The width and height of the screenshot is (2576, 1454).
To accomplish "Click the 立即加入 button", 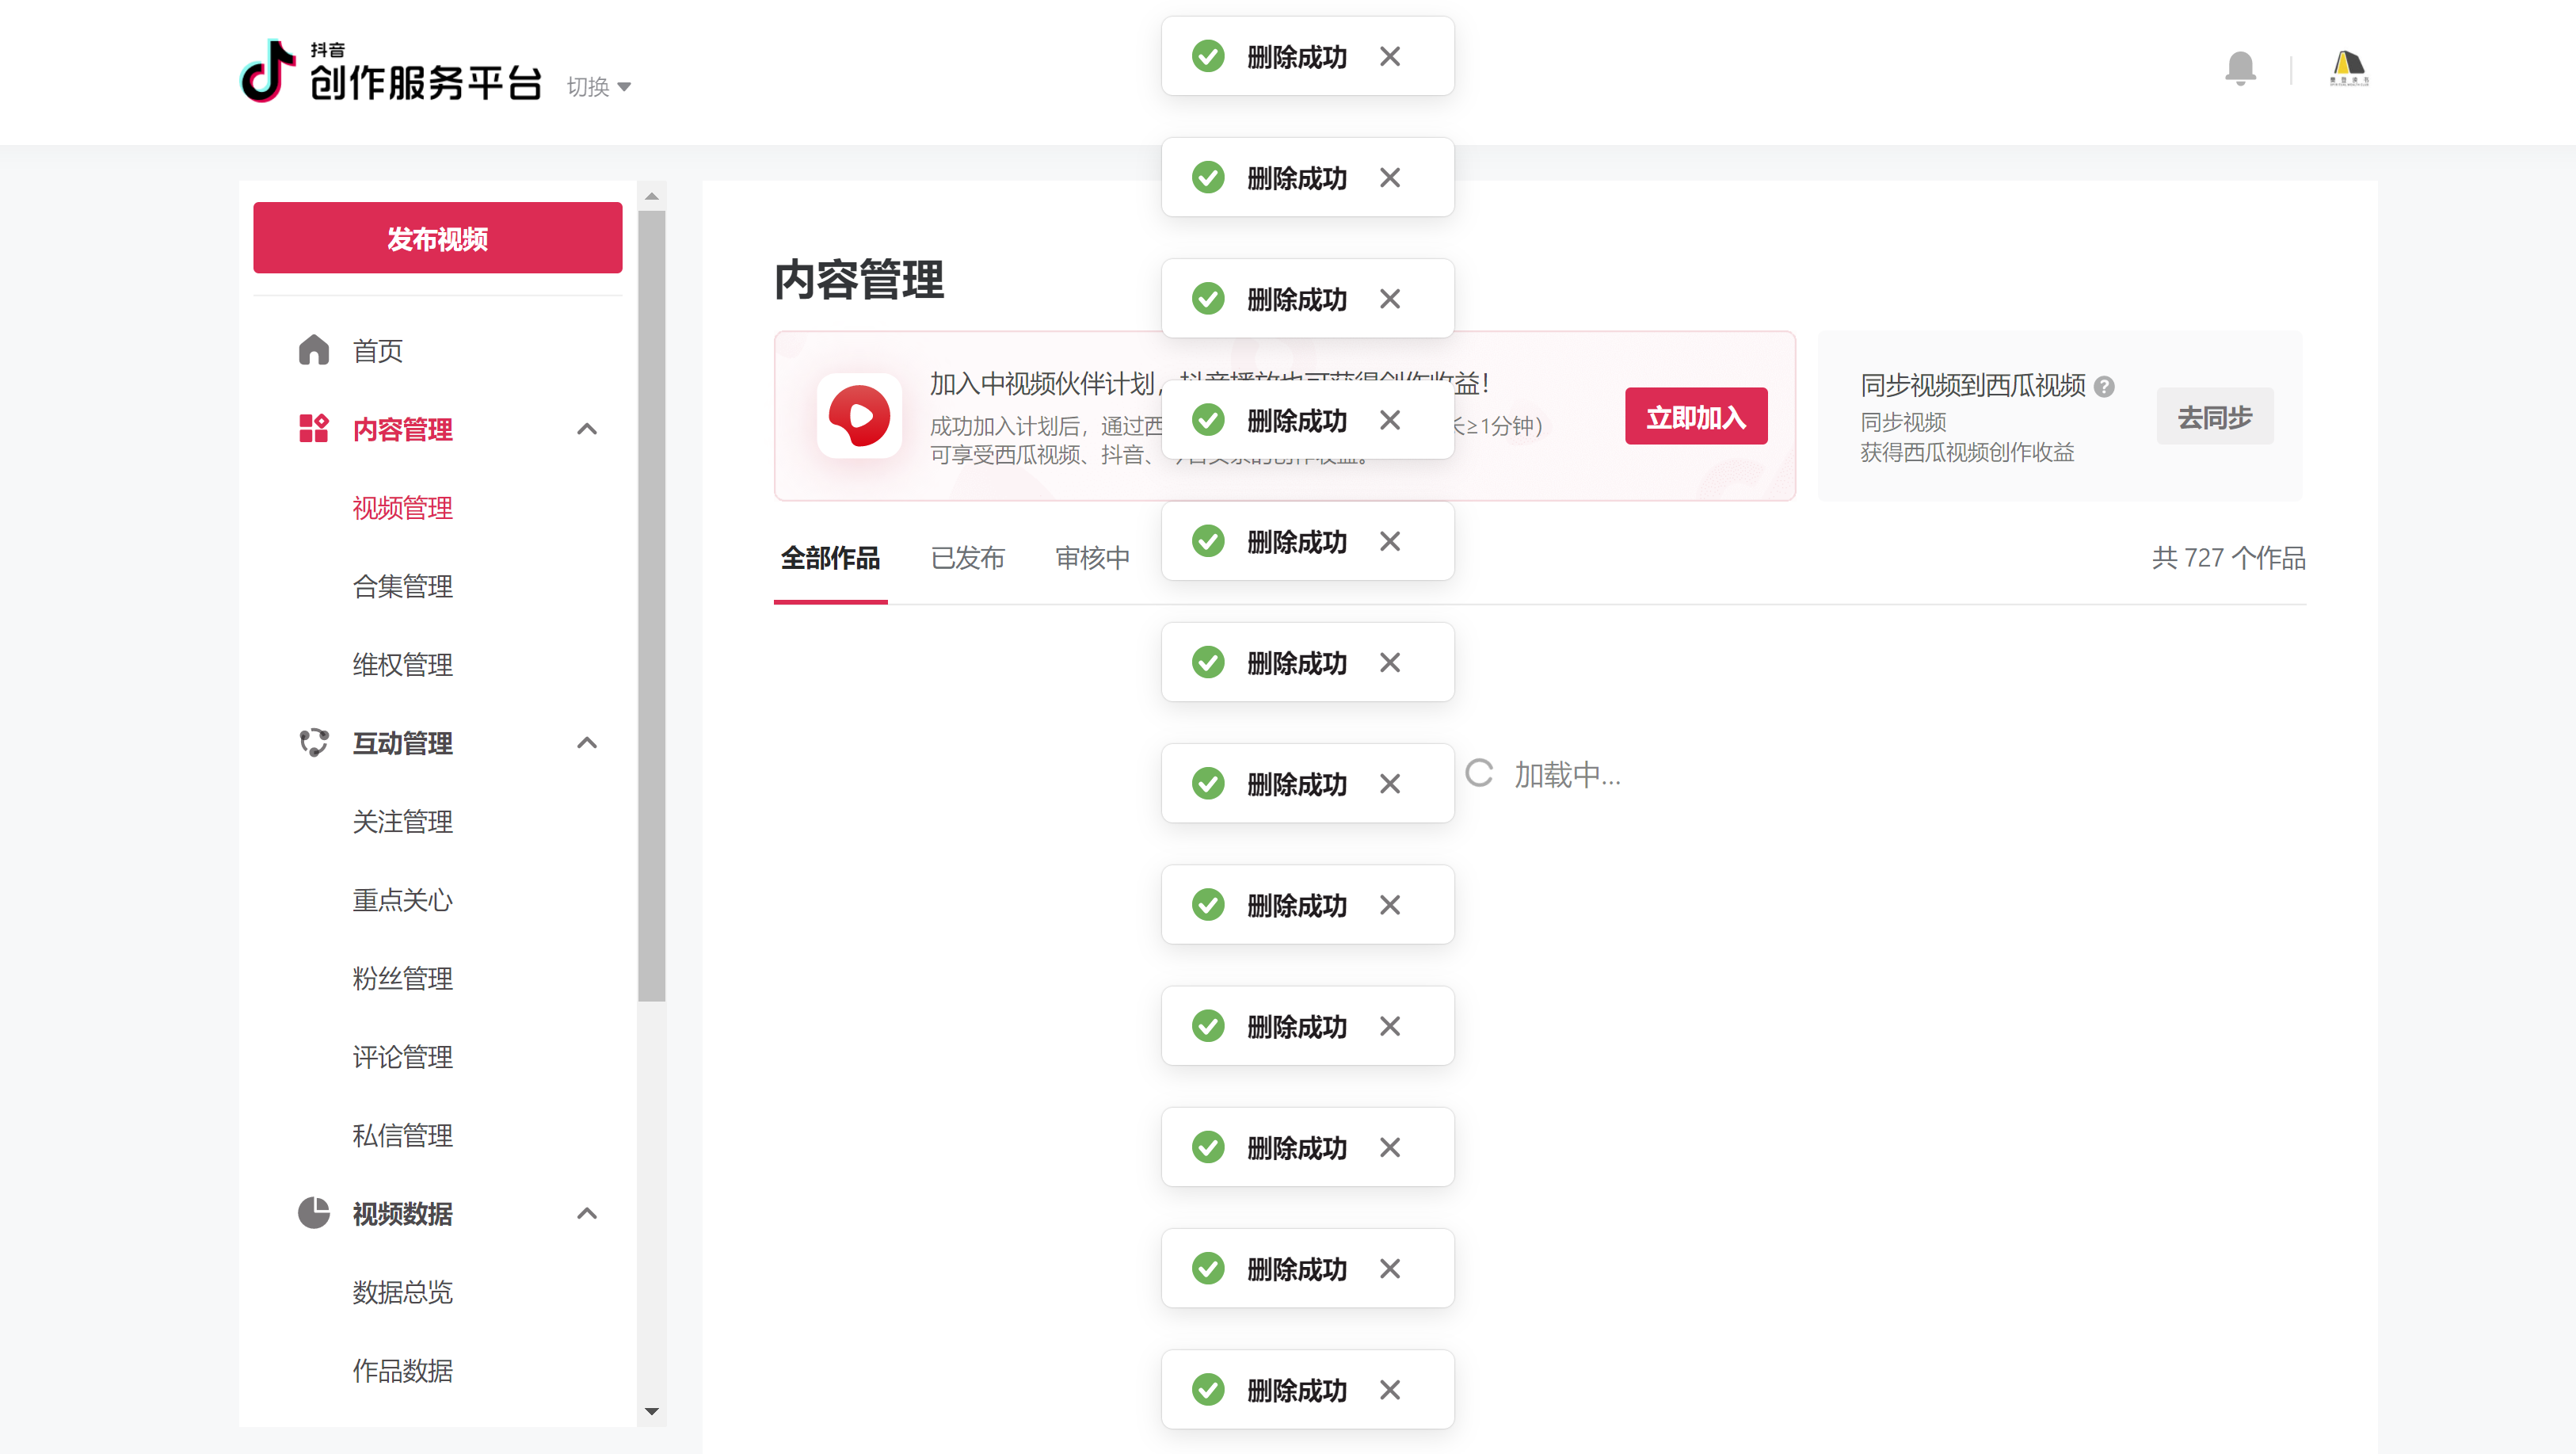I will (x=1695, y=416).
